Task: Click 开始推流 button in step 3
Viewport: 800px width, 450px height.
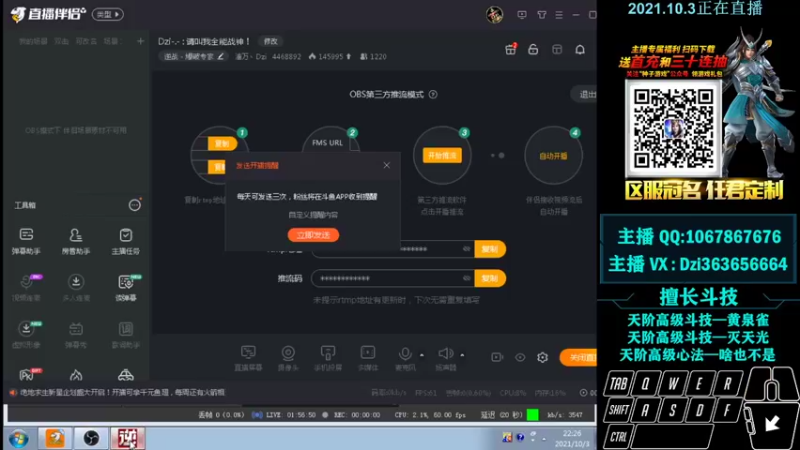Action: pyautogui.click(x=442, y=156)
